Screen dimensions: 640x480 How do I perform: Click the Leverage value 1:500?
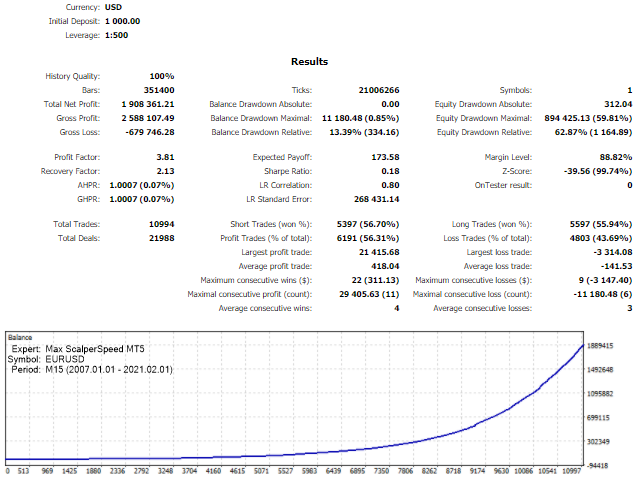coord(116,35)
